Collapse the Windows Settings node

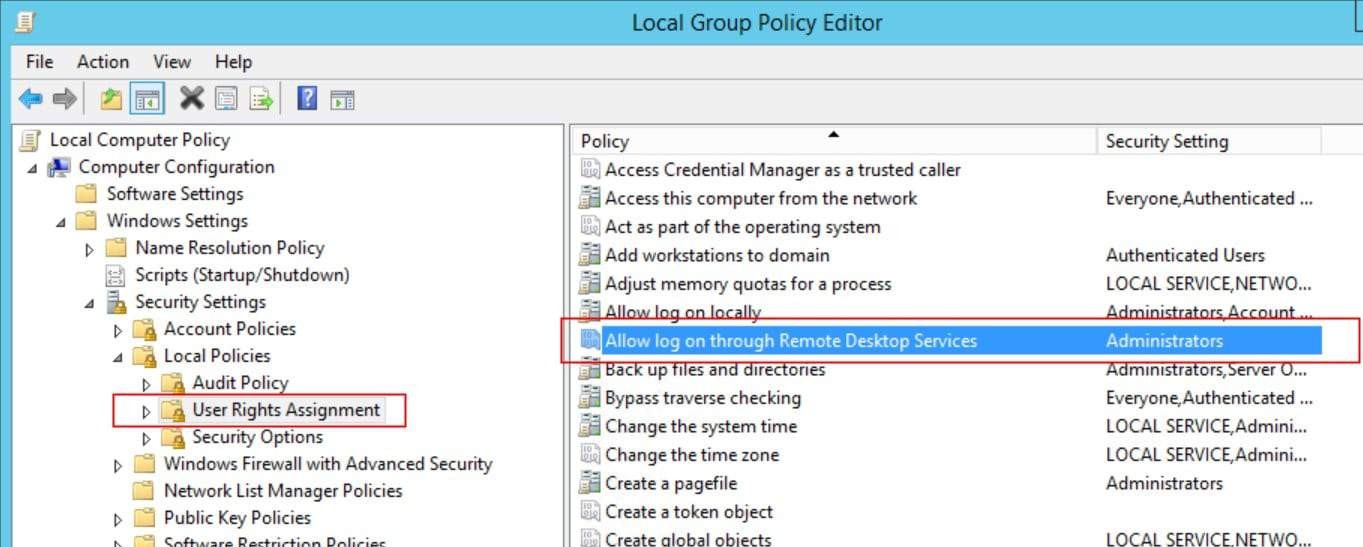(x=62, y=222)
